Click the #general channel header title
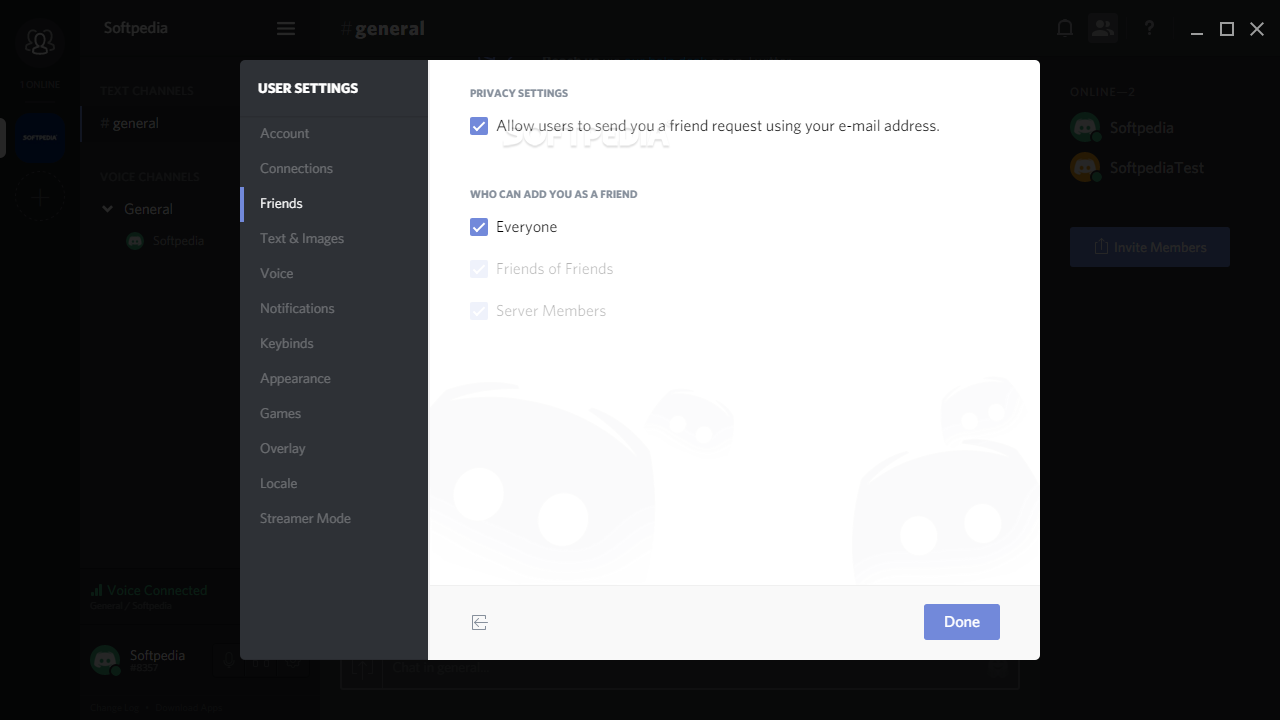Image resolution: width=1280 pixels, height=720 pixels. tap(382, 29)
